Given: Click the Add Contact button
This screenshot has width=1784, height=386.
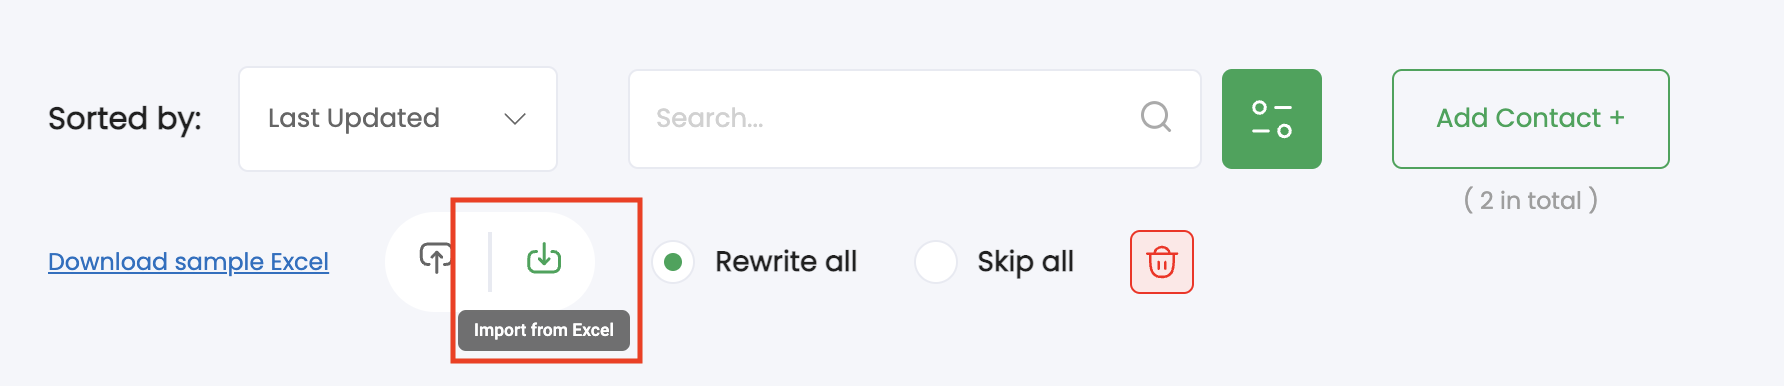Looking at the screenshot, I should pyautogui.click(x=1531, y=119).
